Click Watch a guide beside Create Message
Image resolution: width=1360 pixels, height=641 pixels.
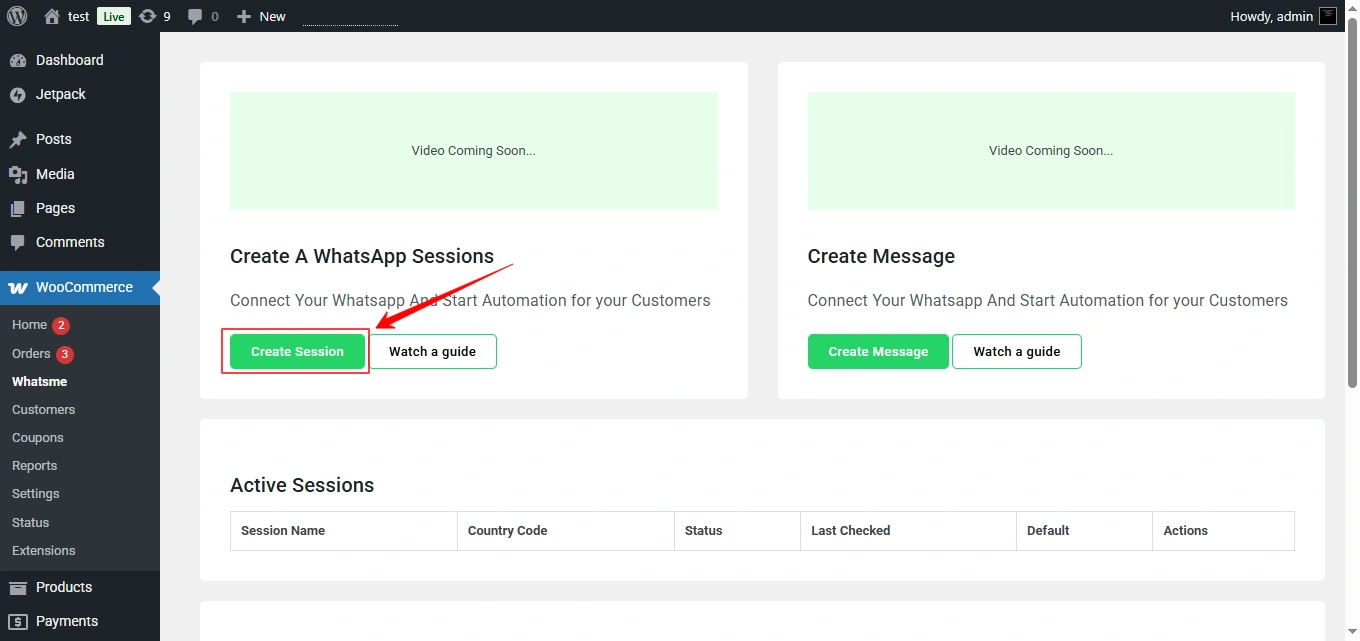(x=1016, y=351)
